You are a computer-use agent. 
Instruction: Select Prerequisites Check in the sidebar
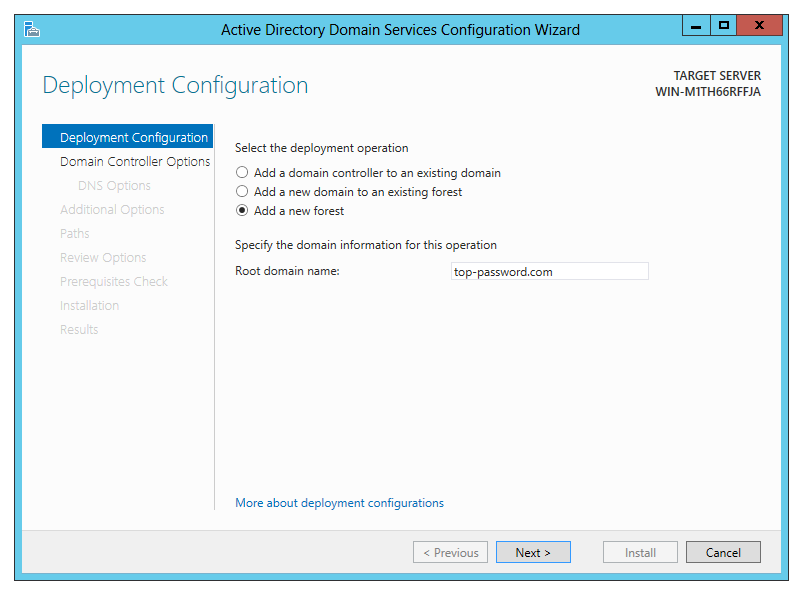click(114, 282)
